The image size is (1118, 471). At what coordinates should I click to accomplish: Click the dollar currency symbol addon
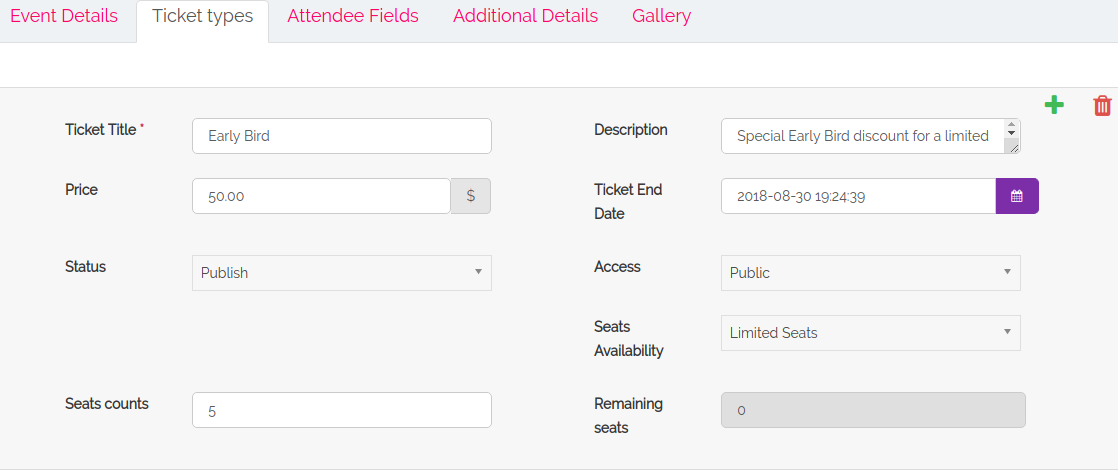pos(471,196)
